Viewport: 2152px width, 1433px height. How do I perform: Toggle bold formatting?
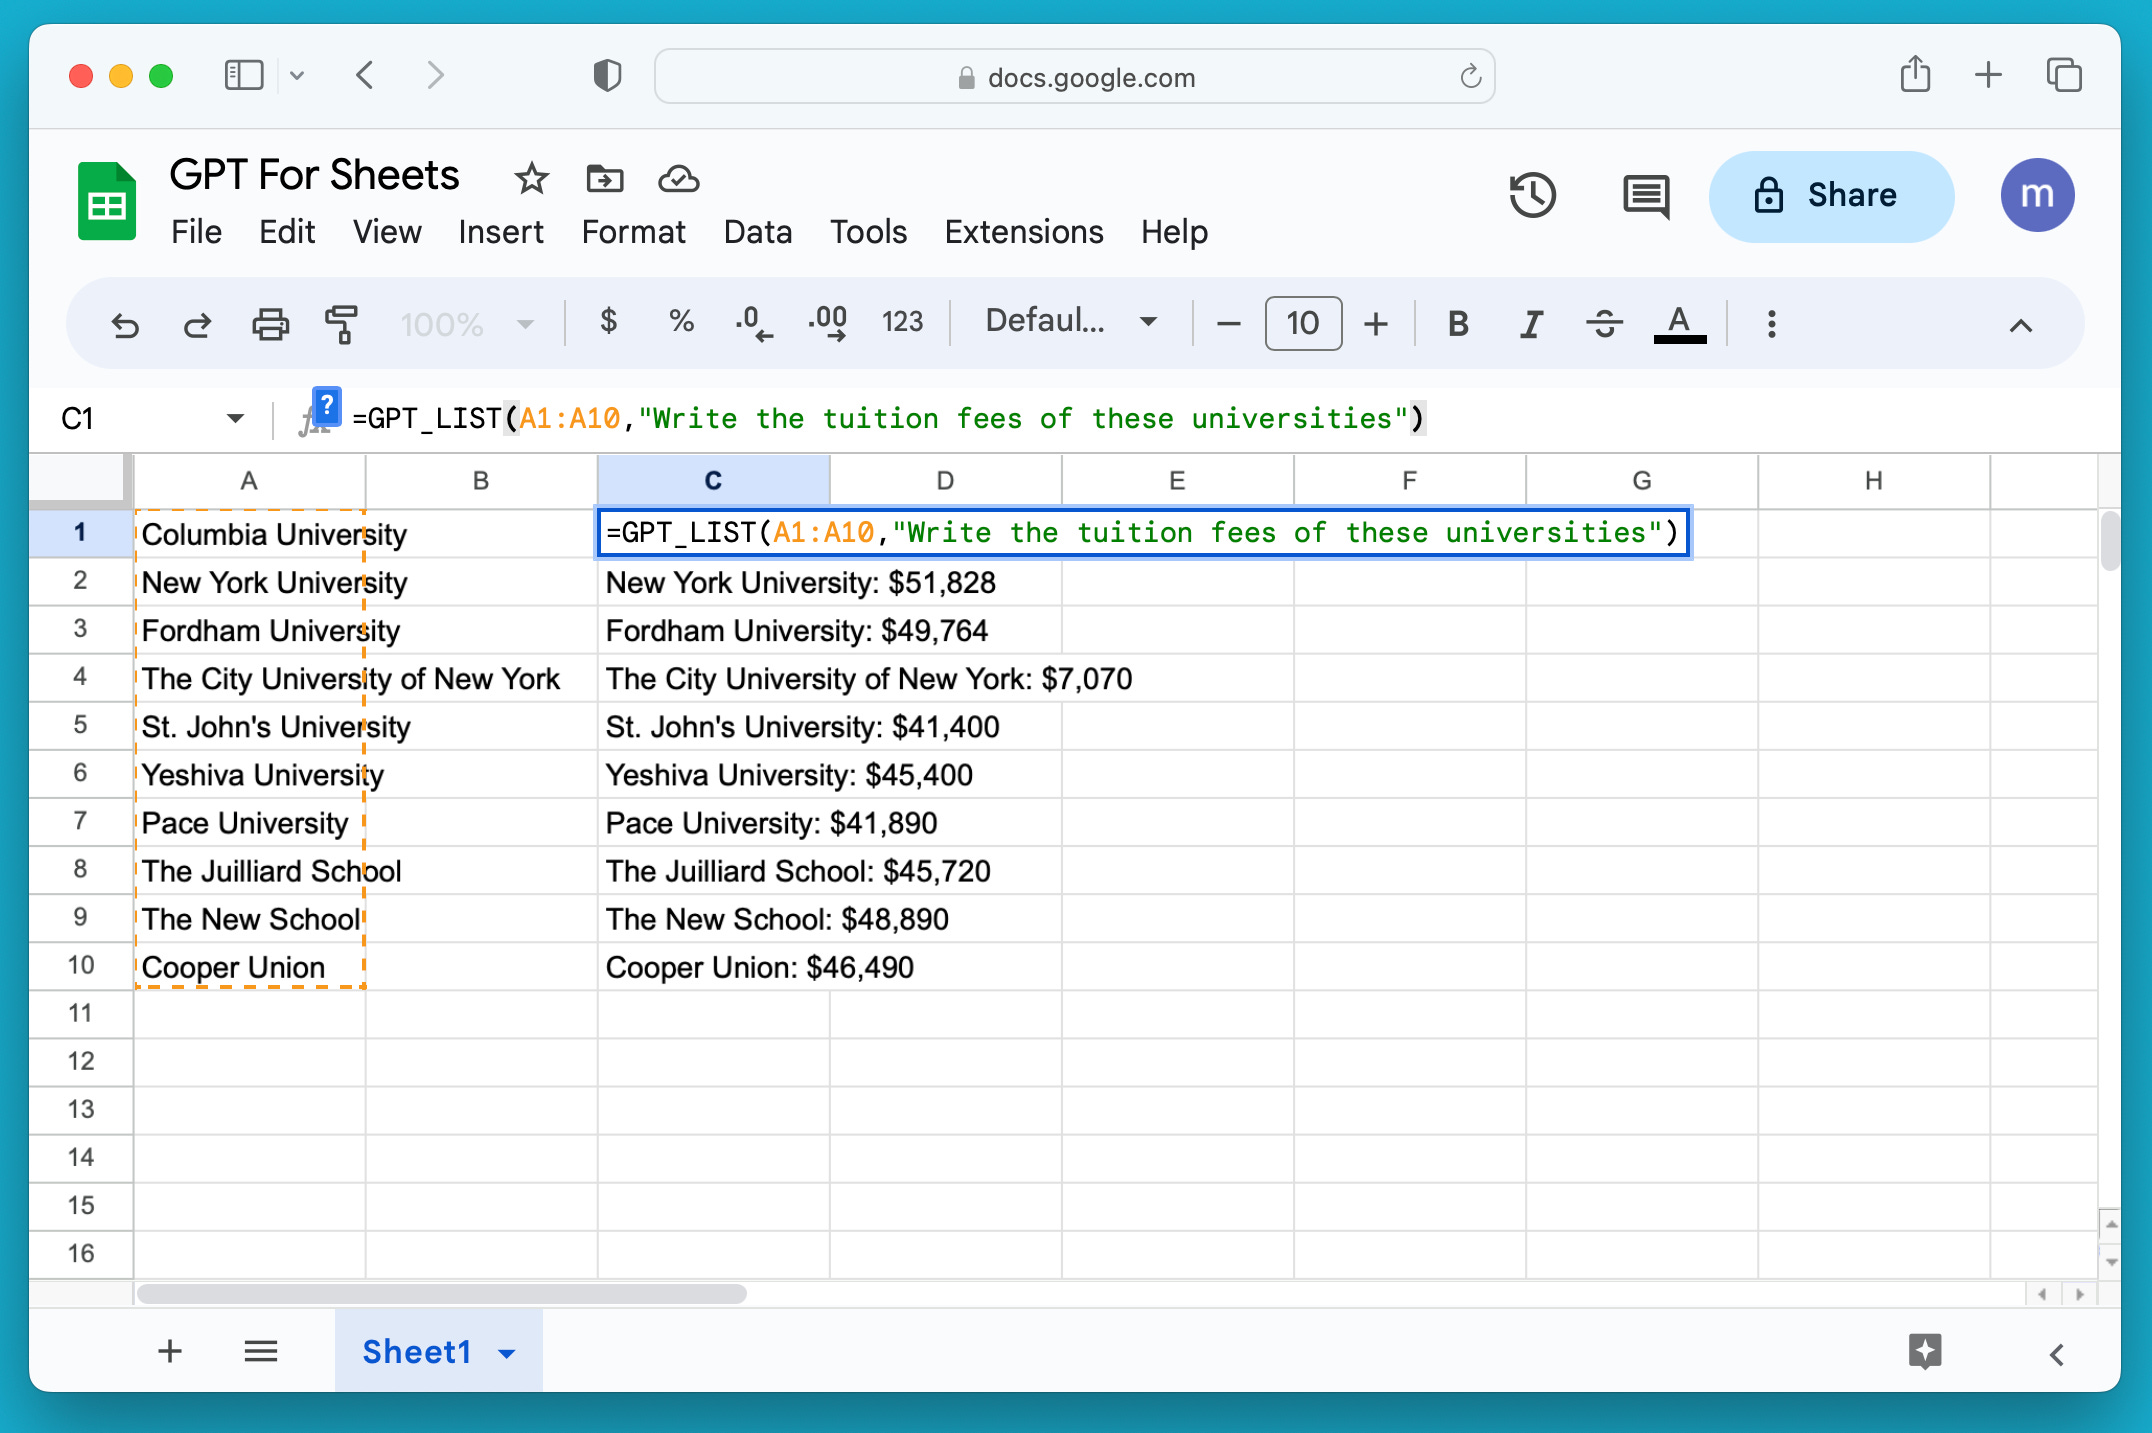[x=1457, y=322]
